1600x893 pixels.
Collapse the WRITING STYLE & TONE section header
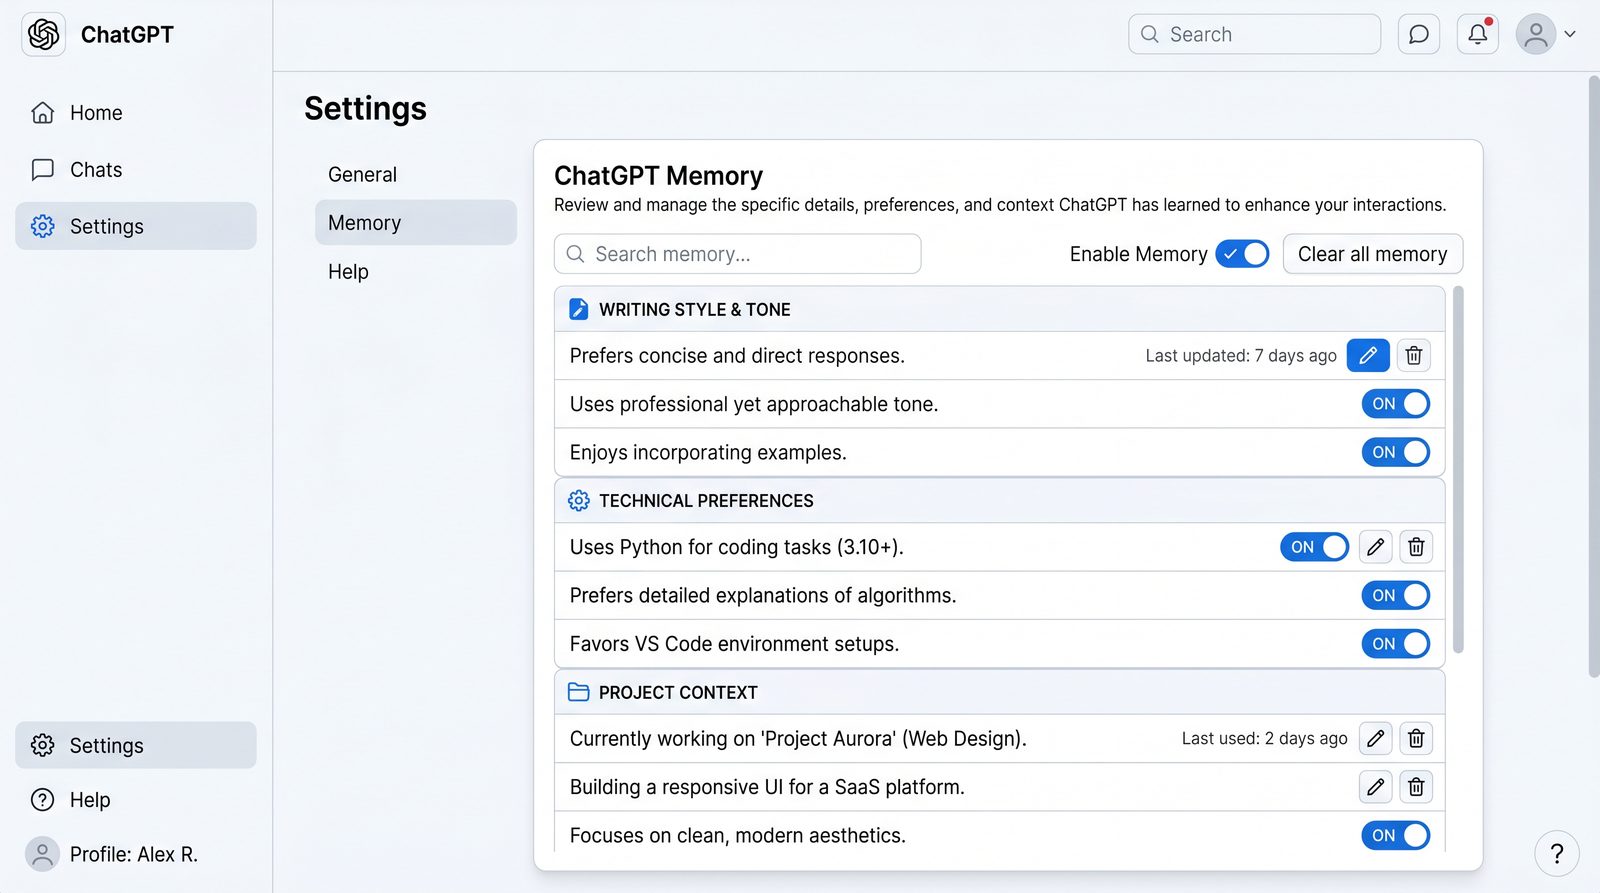[x=999, y=309]
